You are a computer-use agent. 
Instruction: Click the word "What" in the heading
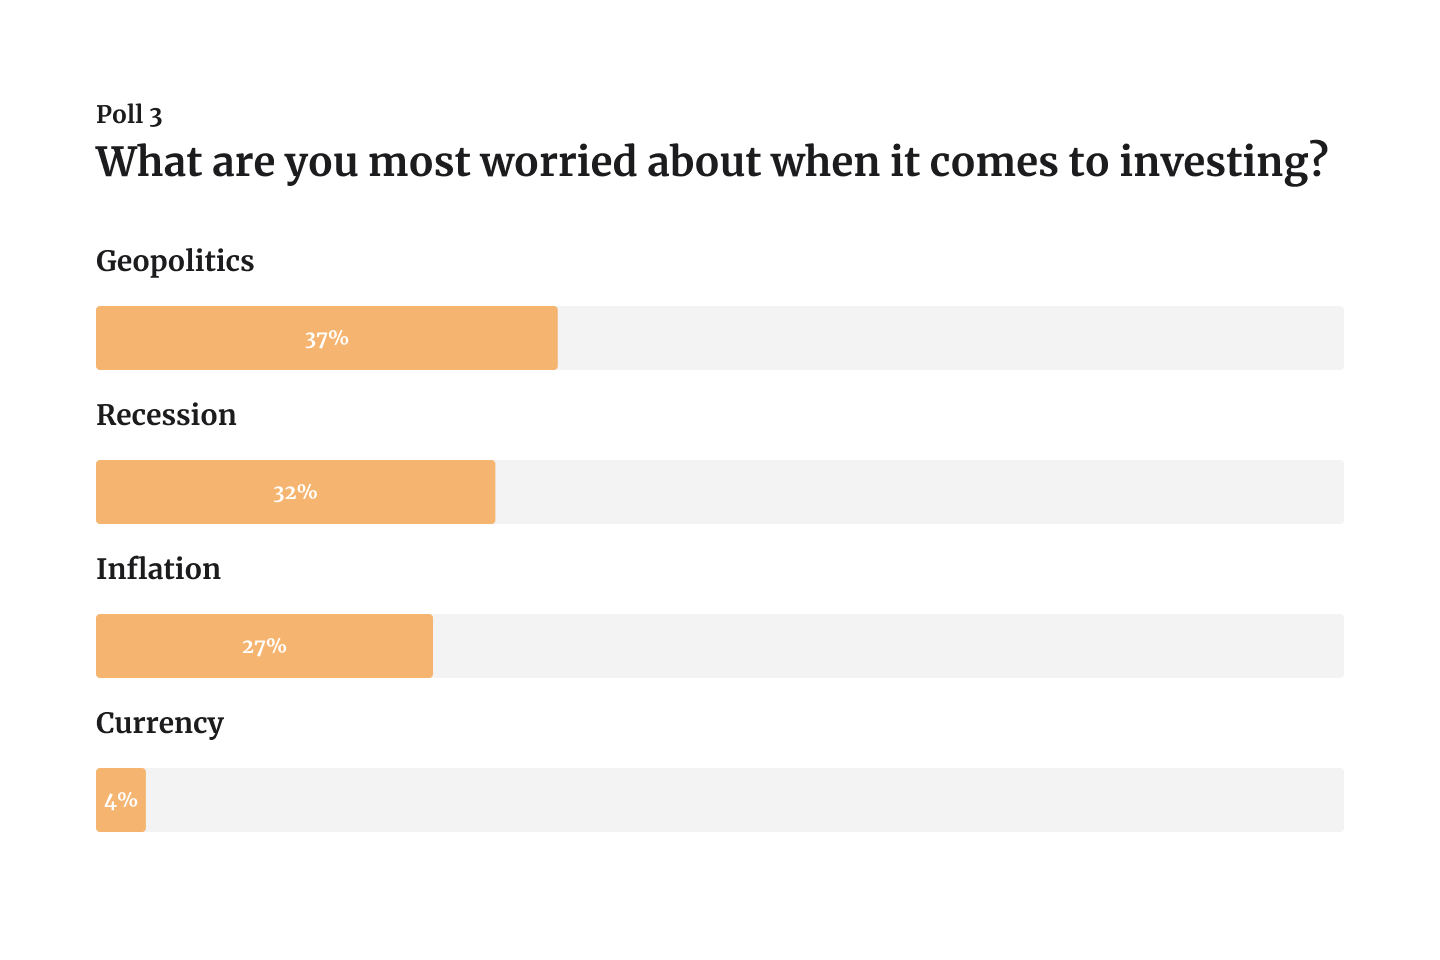[148, 162]
